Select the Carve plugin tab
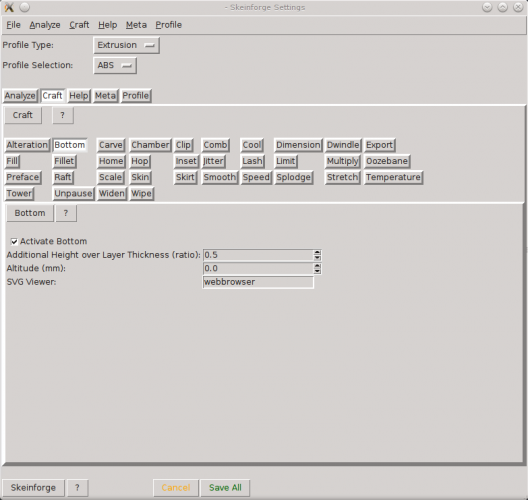This screenshot has width=528, height=500. (x=110, y=145)
